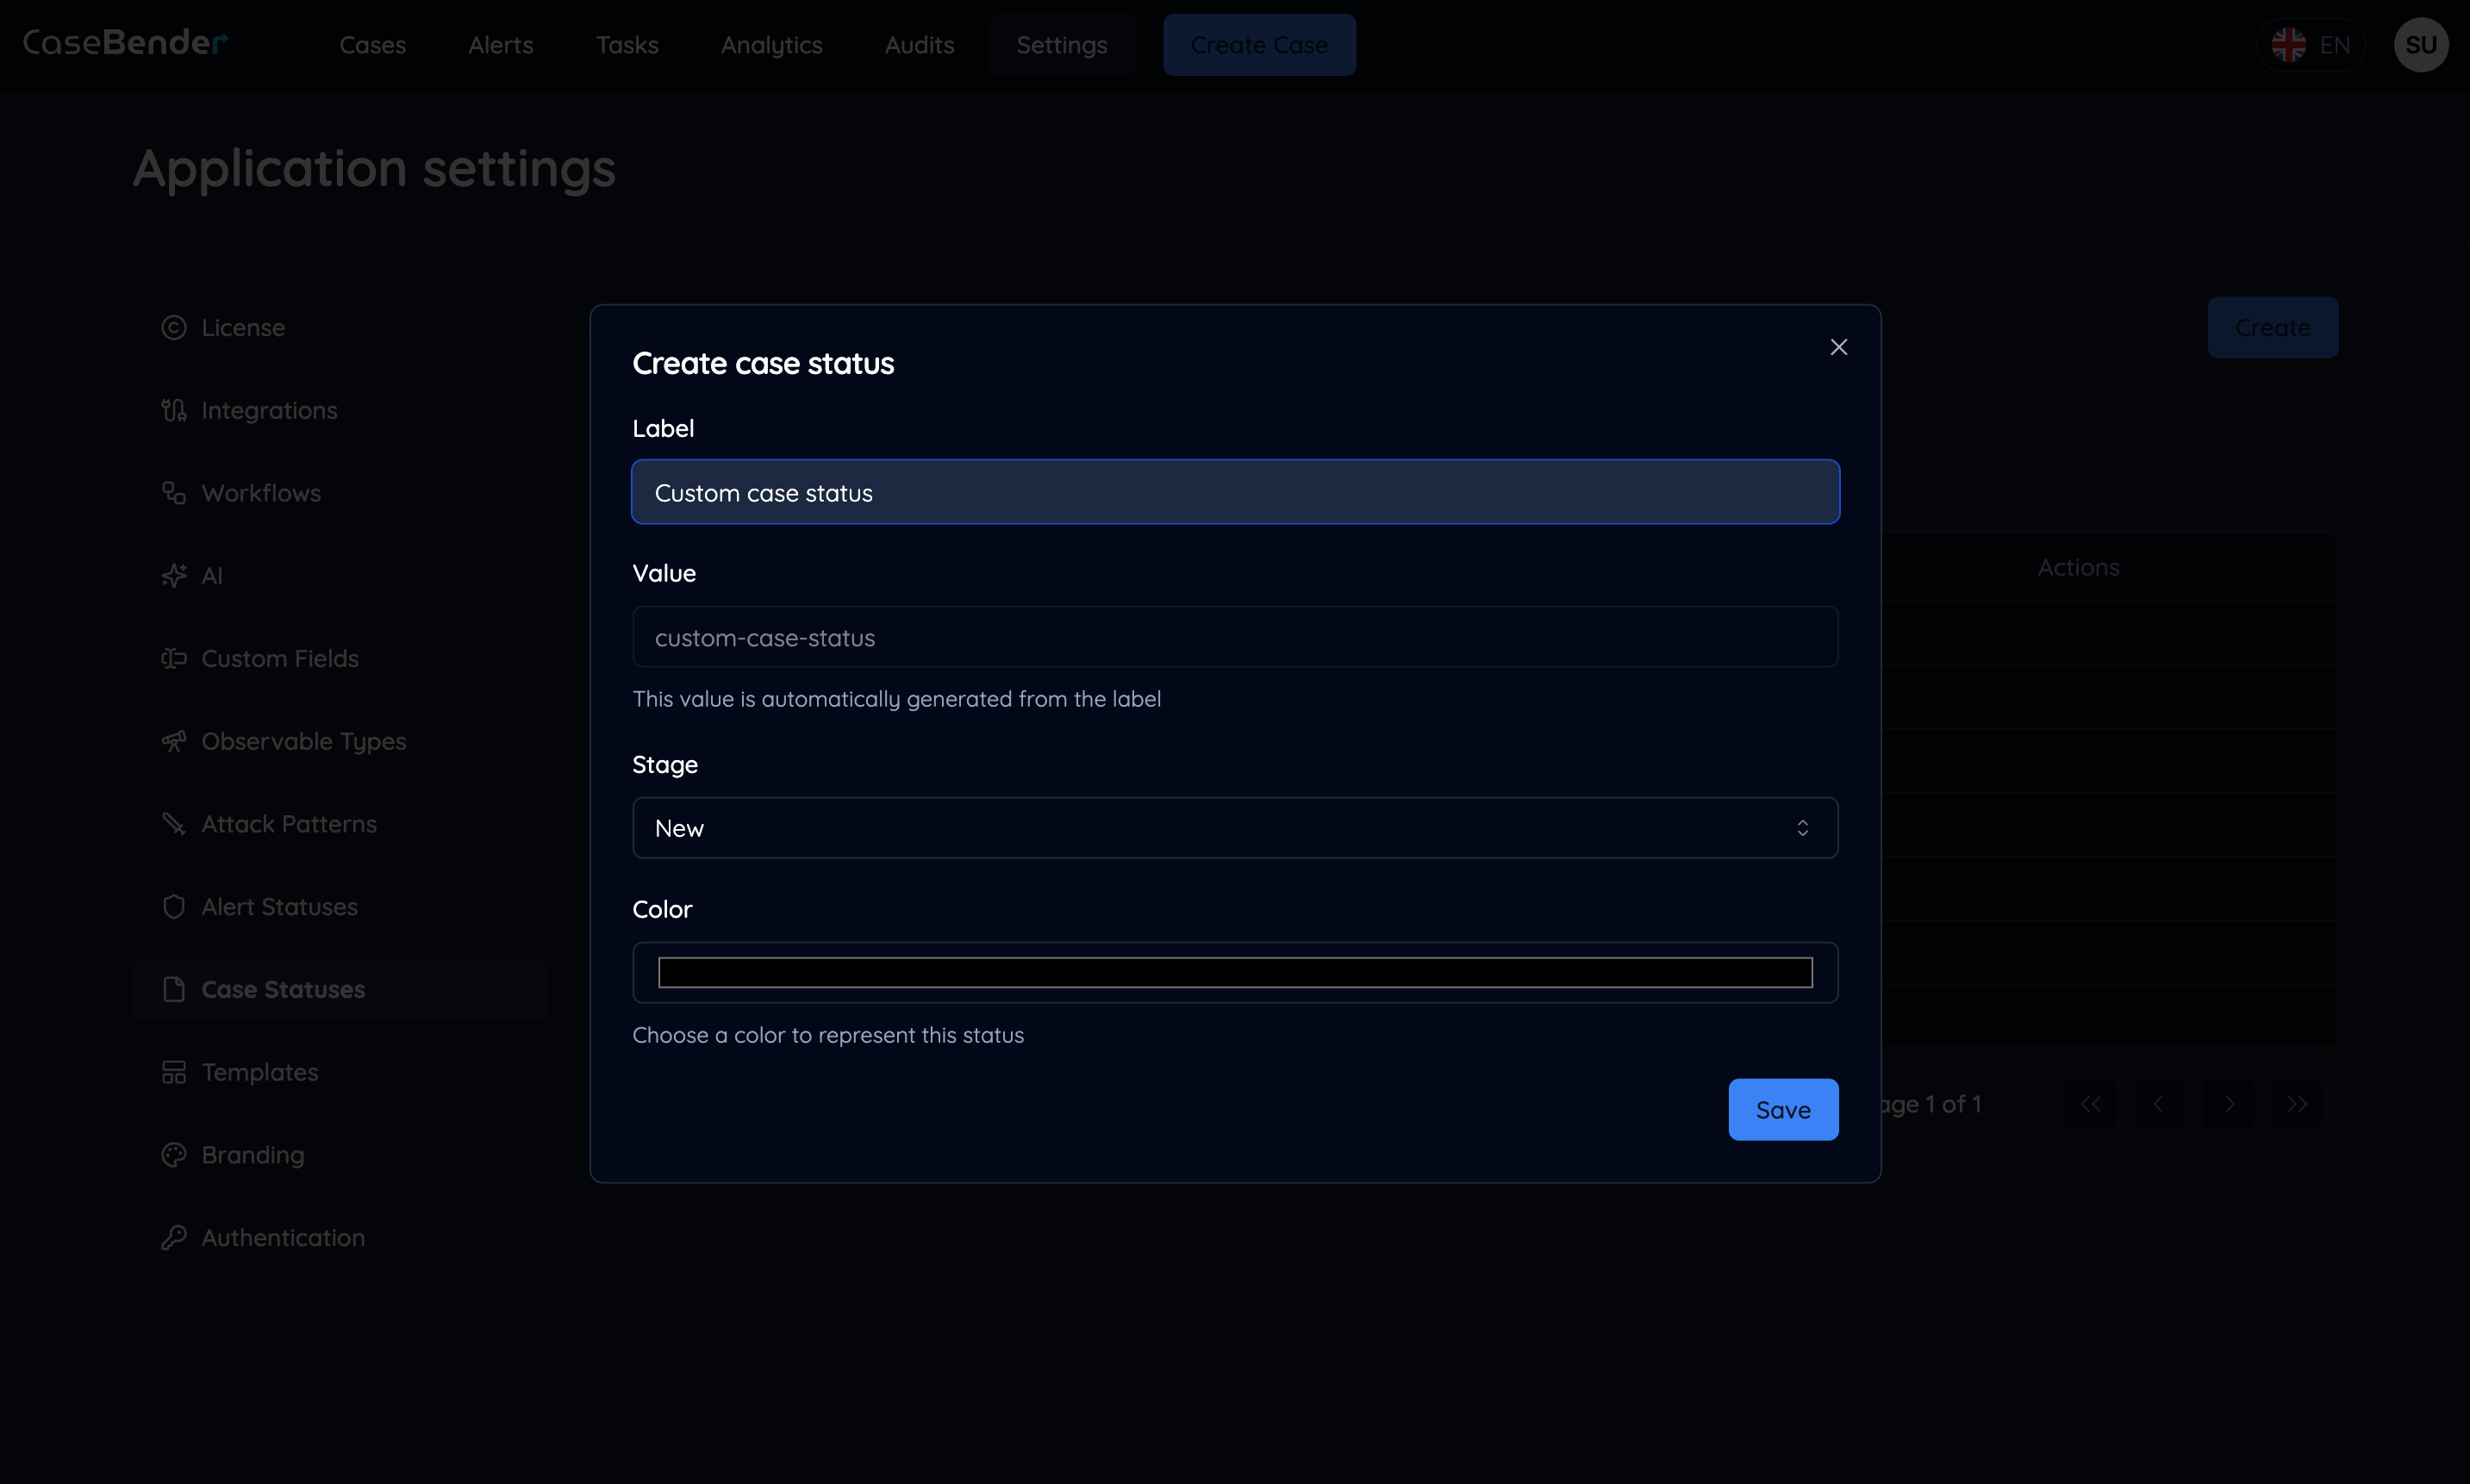The height and width of the screenshot is (1484, 2470).
Task: Click the Attack Patterns icon
Action: (x=174, y=824)
